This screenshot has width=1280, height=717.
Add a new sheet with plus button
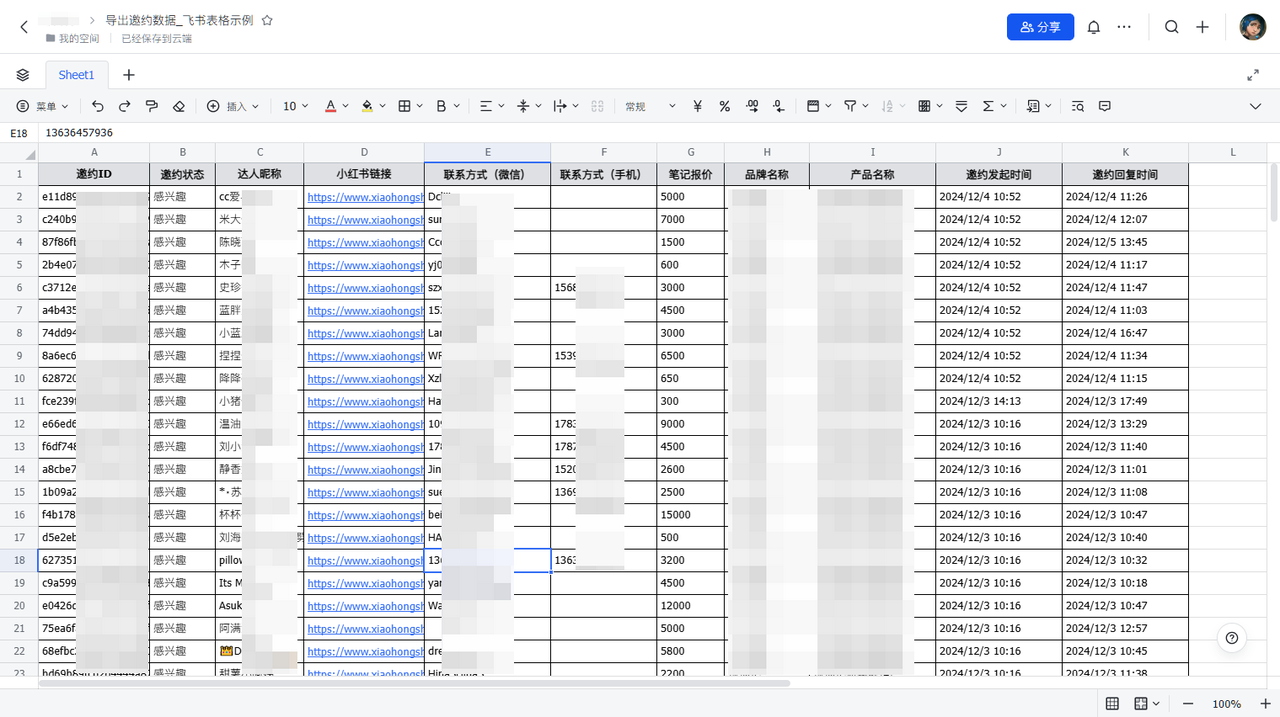[129, 75]
